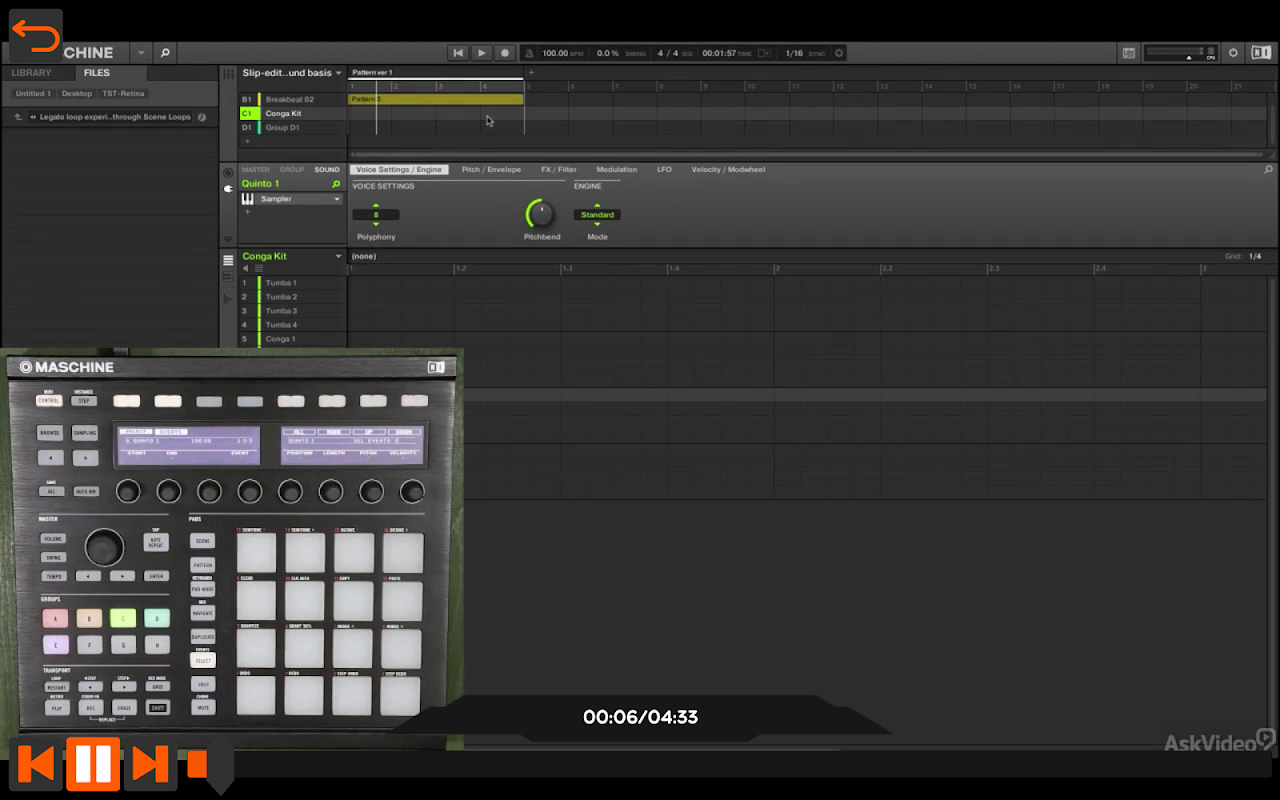The height and width of the screenshot is (800, 1280).
Task: Toggle the audio engine power button
Action: (1233, 53)
